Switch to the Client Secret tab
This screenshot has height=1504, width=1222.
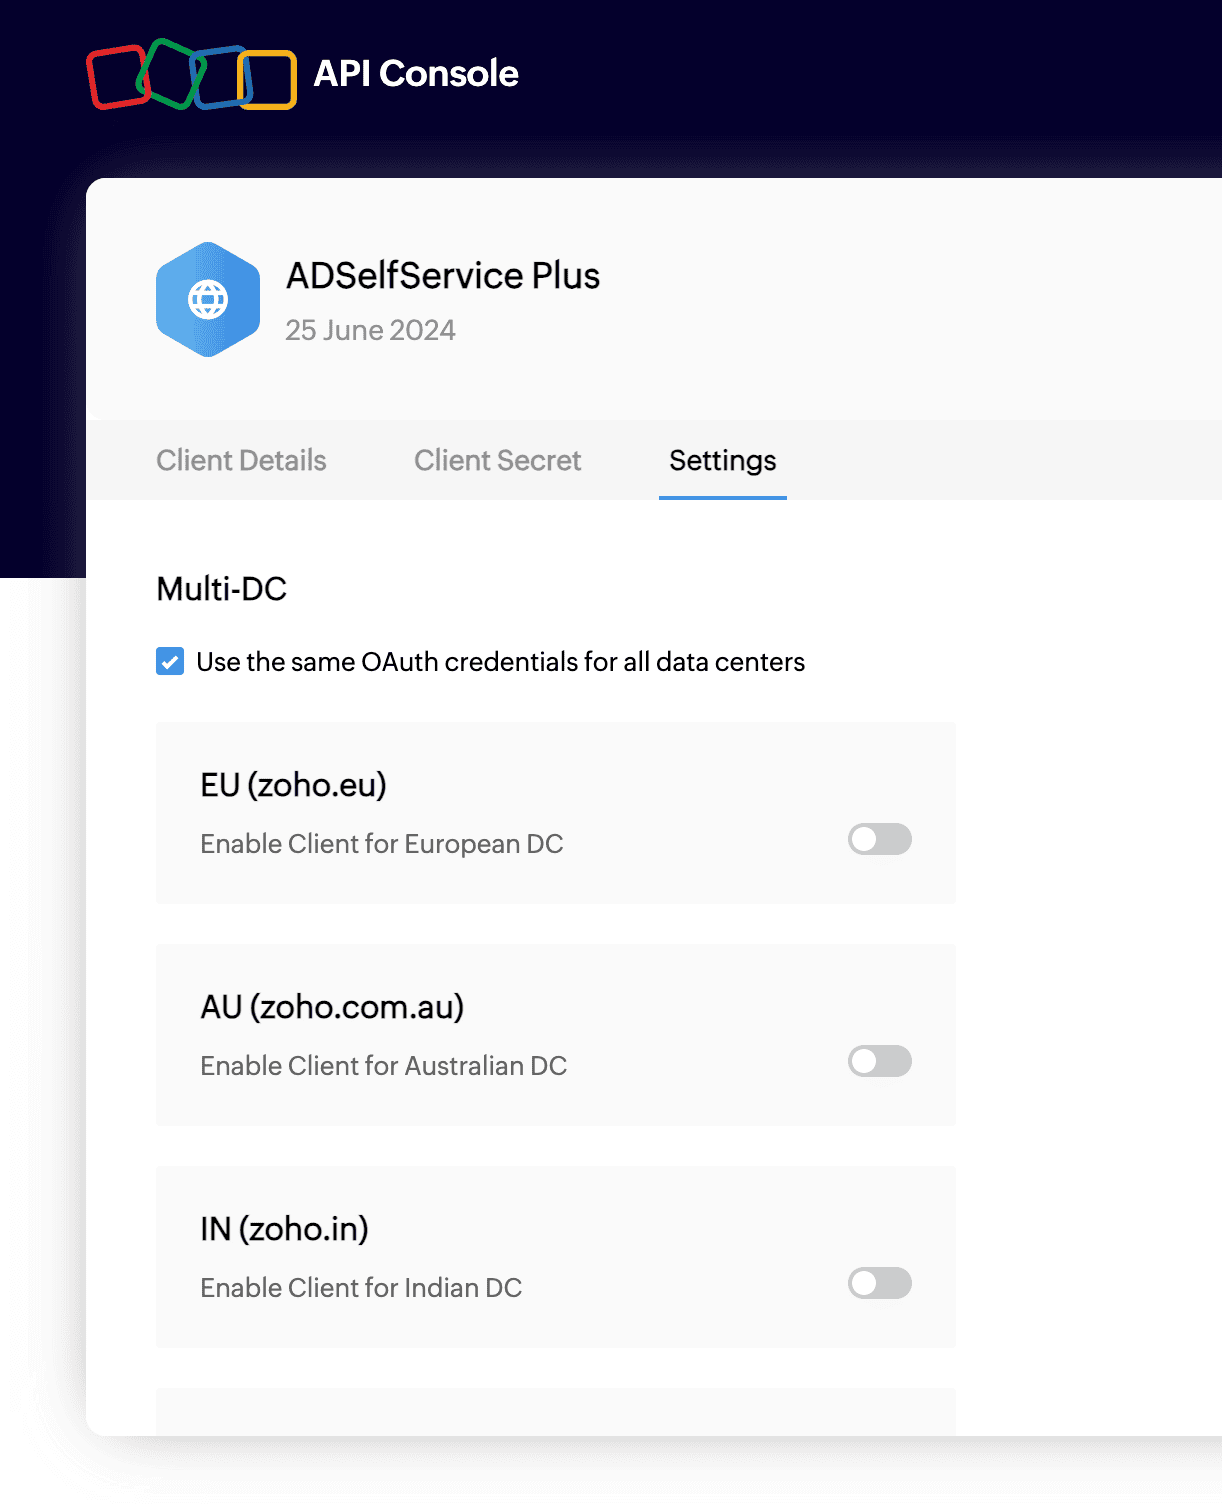[x=497, y=460]
